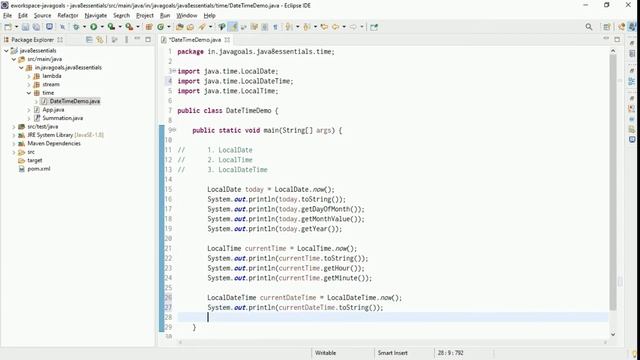
Task: Select App.java in Package Explorer
Action: (53, 110)
